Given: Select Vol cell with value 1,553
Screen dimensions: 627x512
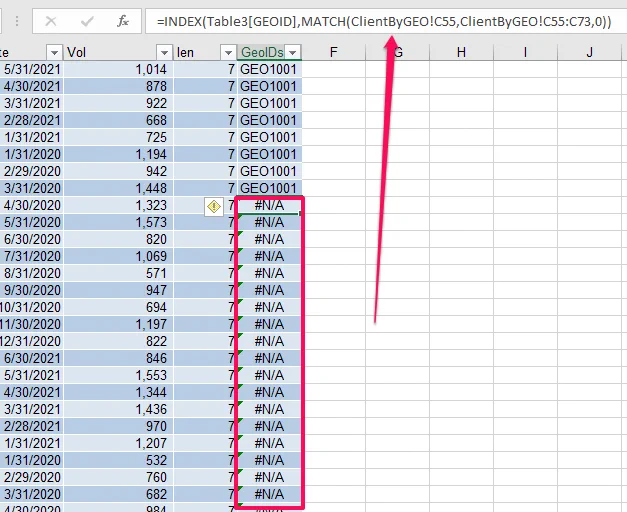Looking at the screenshot, I should 118,376.
